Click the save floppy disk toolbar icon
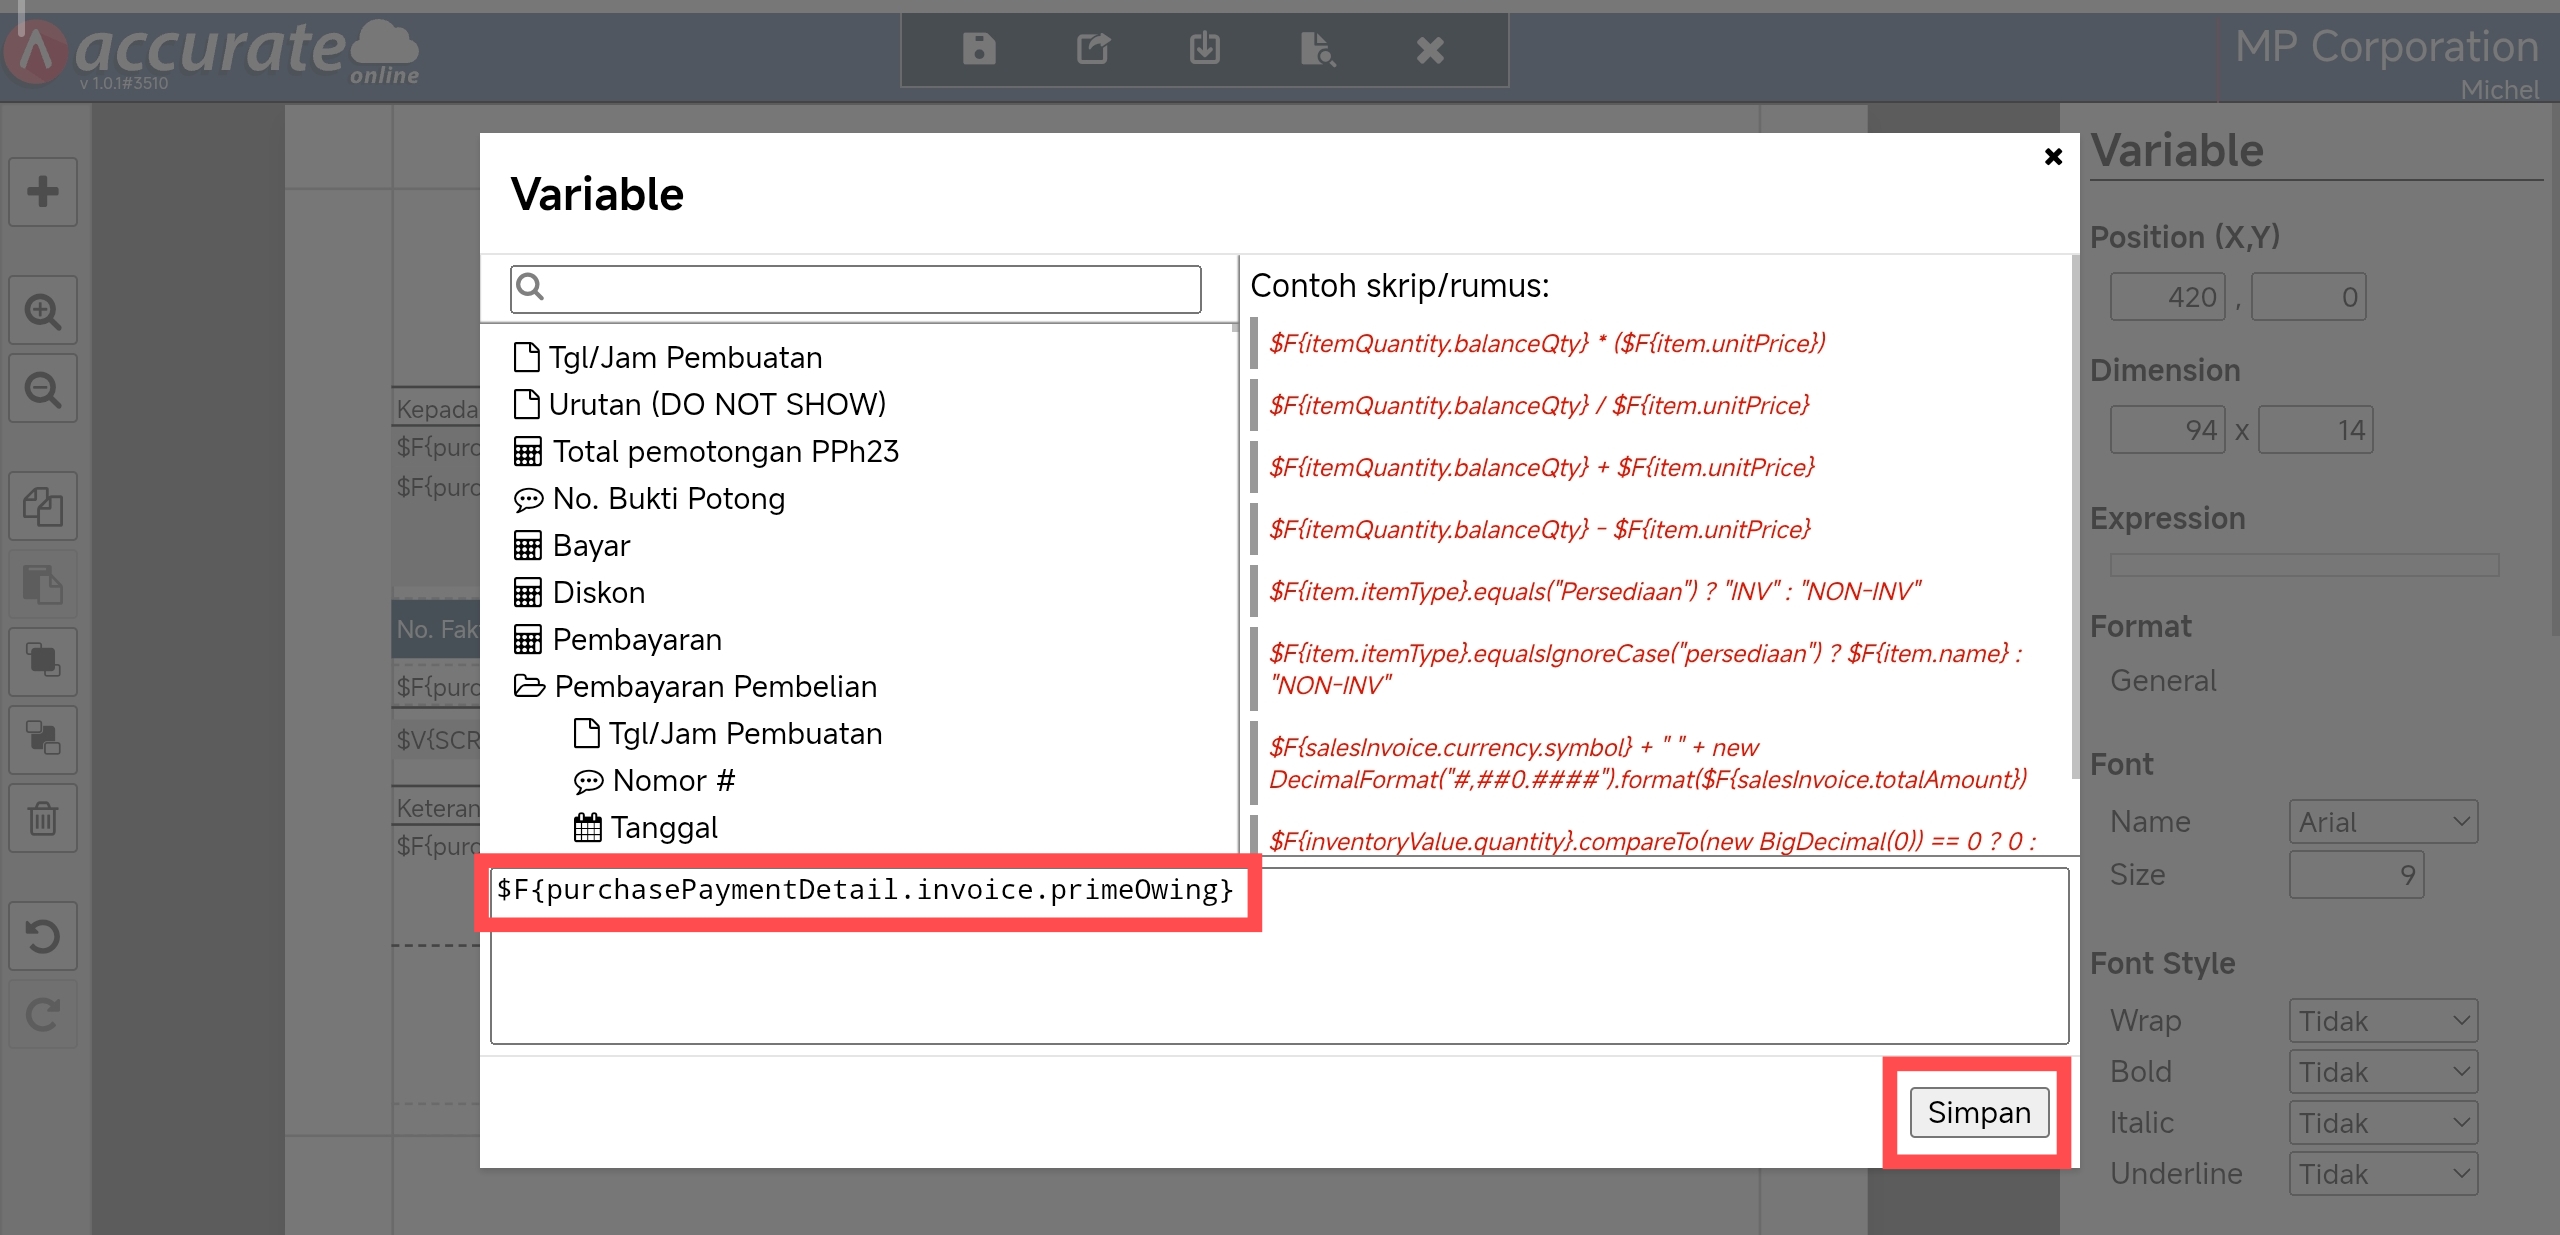The image size is (2560, 1235). [978, 48]
